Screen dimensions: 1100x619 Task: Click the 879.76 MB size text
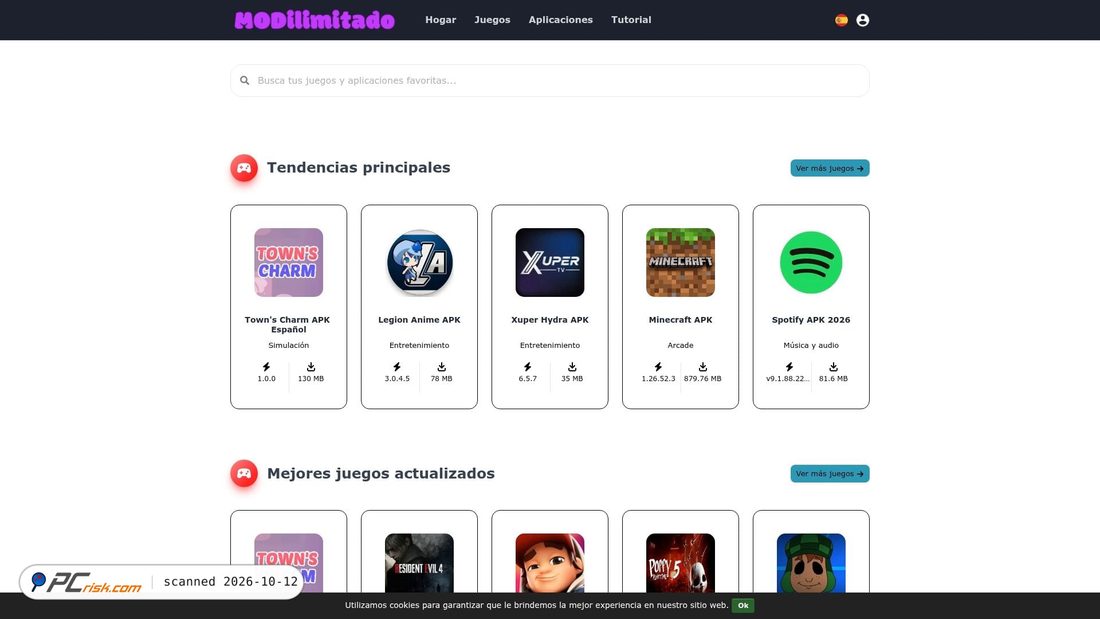[x=702, y=379]
